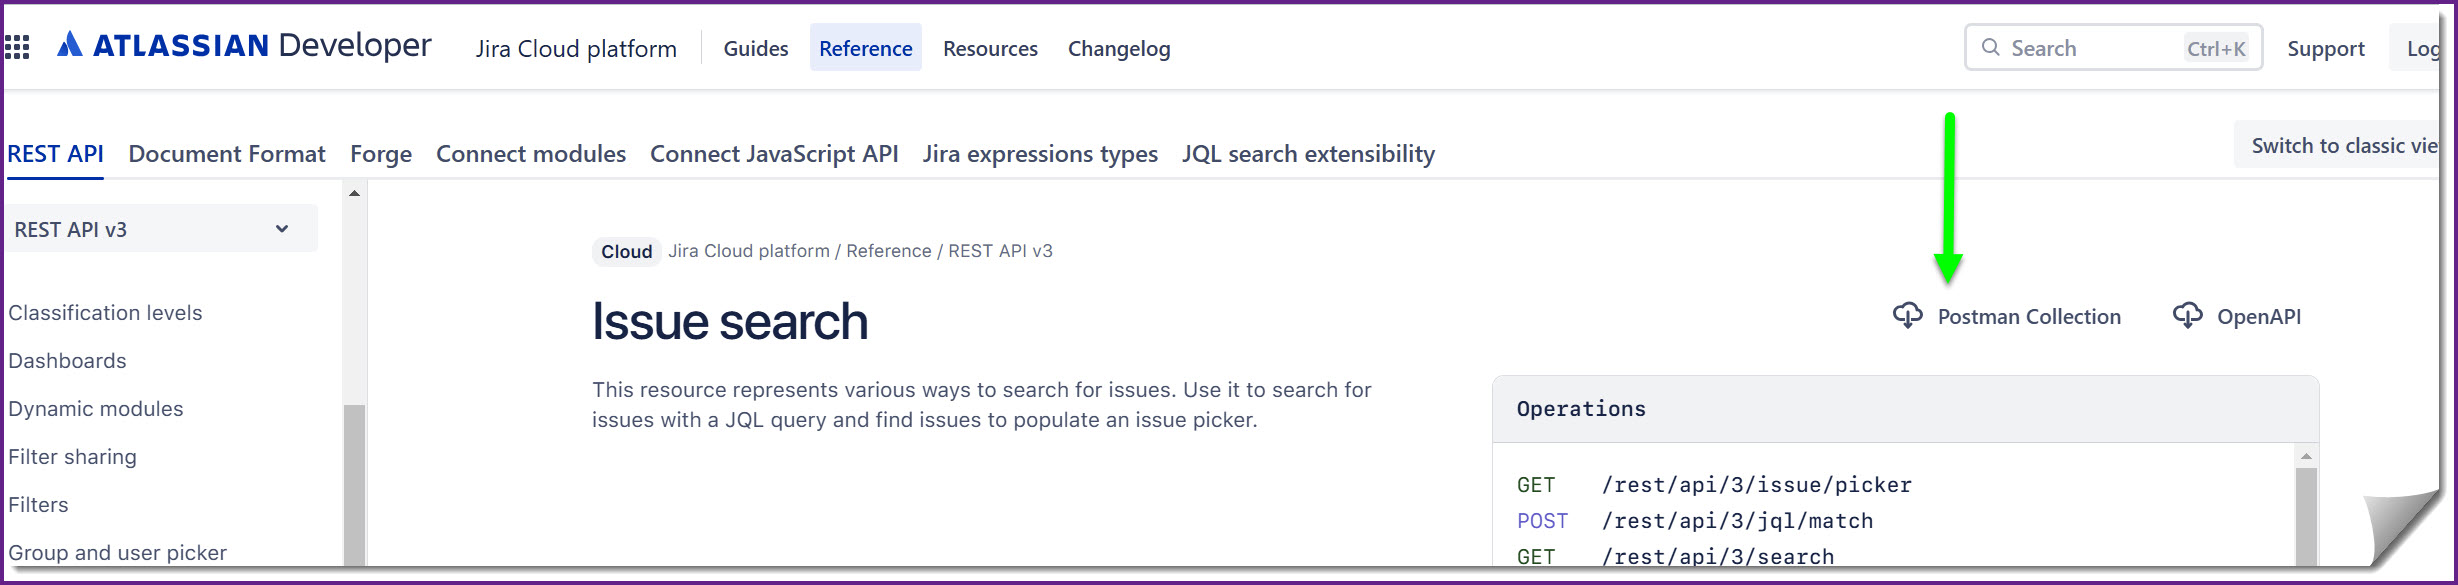Select Dashboards in the sidebar

tap(67, 360)
